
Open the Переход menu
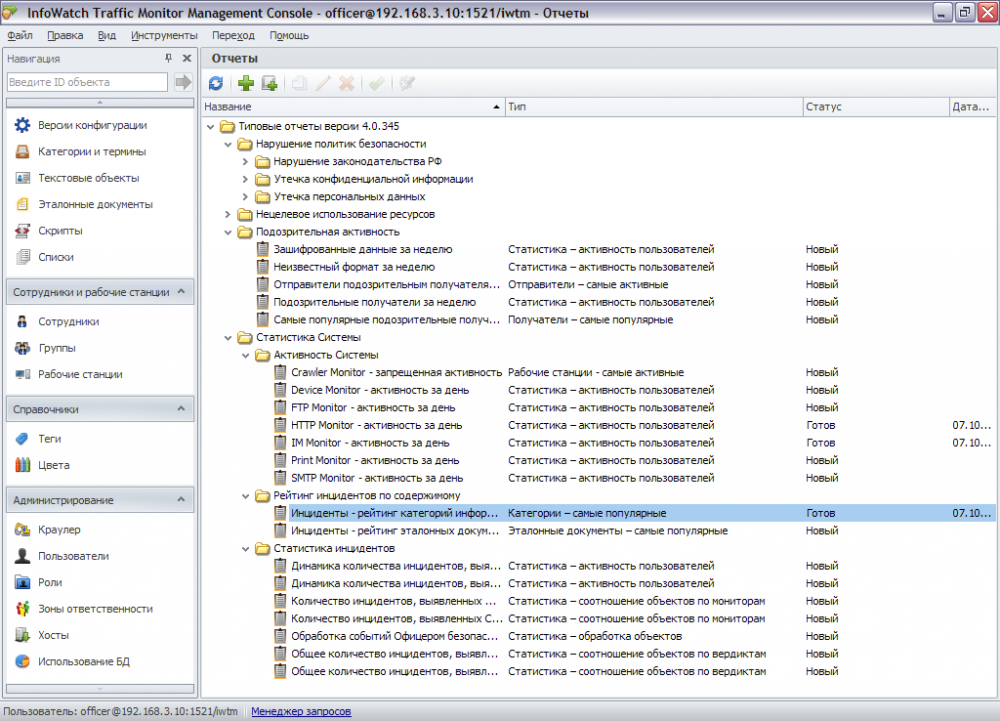coord(233,35)
